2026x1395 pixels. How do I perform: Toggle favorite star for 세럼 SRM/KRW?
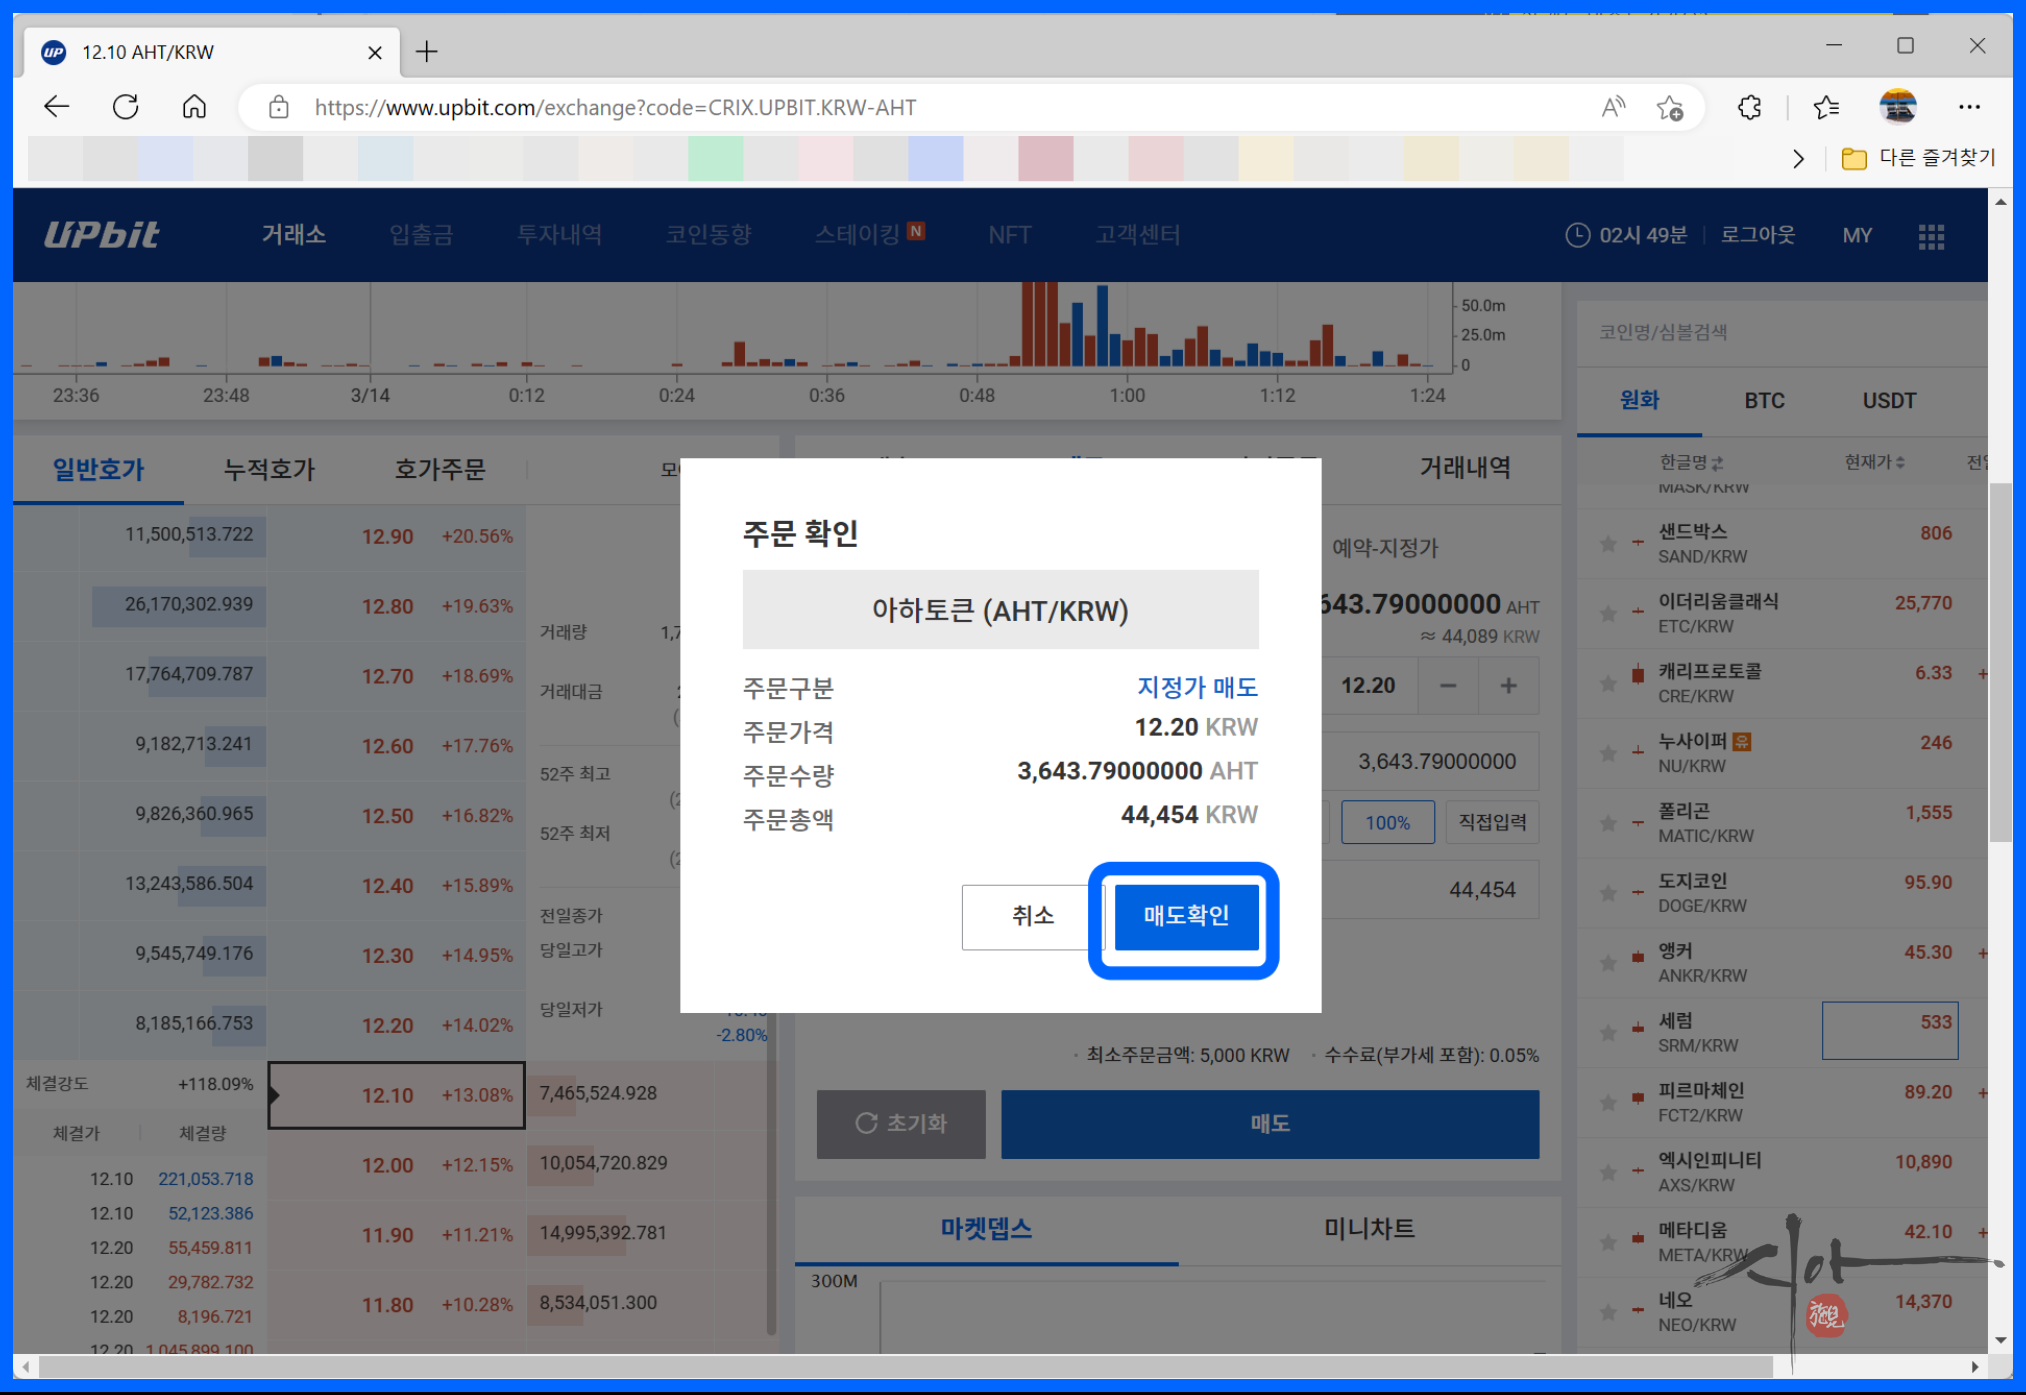1608,1033
